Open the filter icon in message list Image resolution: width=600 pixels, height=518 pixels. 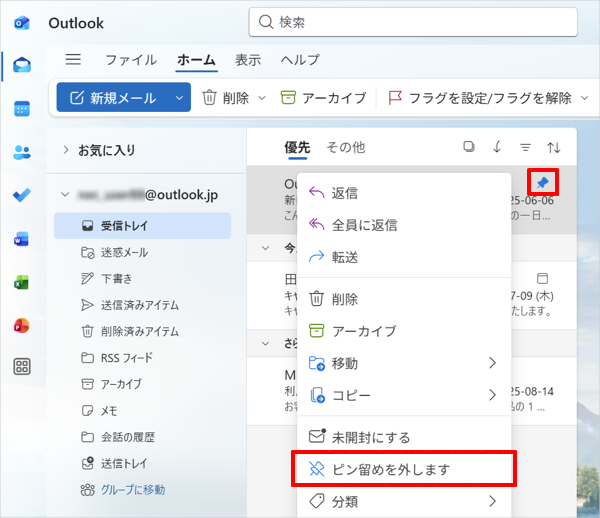pos(525,147)
